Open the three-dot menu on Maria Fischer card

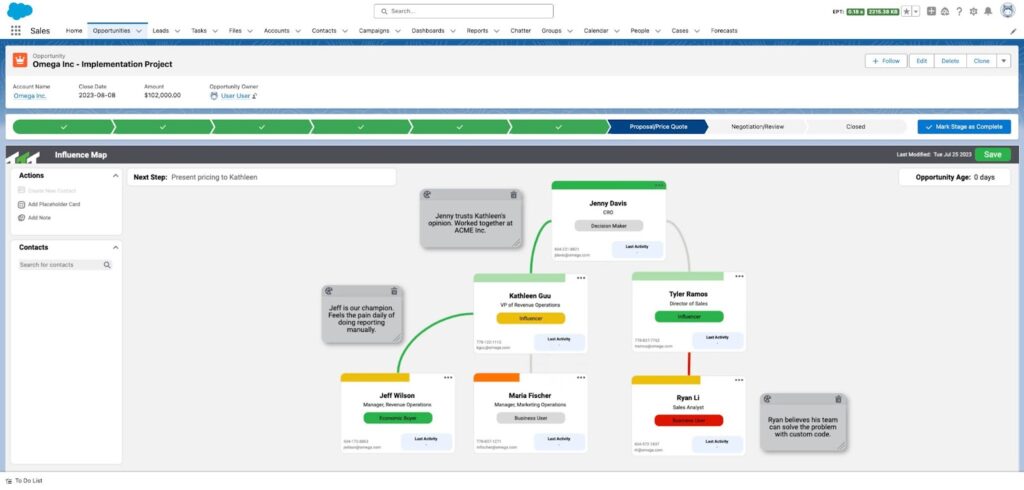pos(581,378)
